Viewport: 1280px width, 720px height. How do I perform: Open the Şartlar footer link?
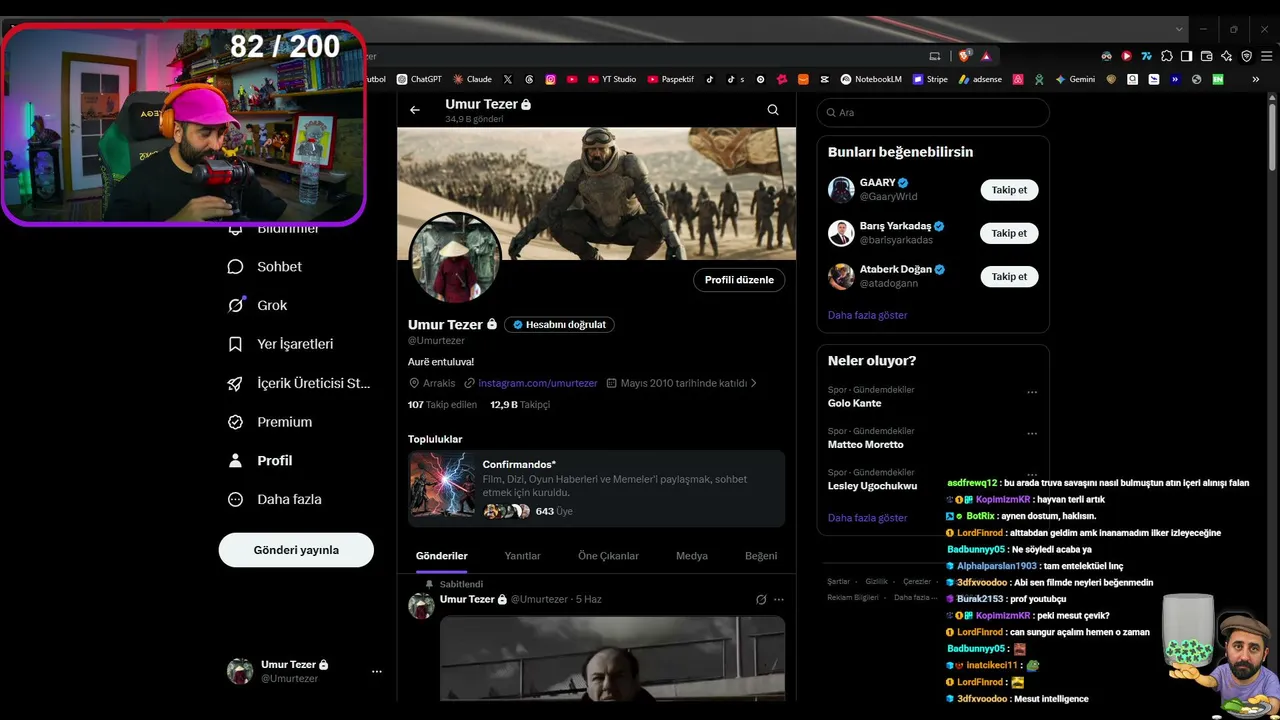point(838,582)
